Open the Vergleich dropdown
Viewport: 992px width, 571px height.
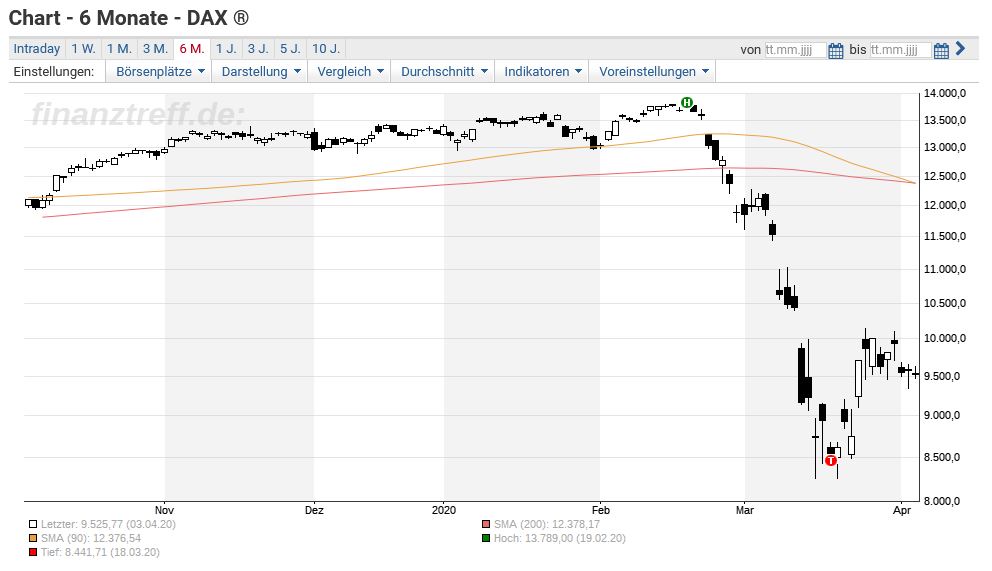point(350,71)
